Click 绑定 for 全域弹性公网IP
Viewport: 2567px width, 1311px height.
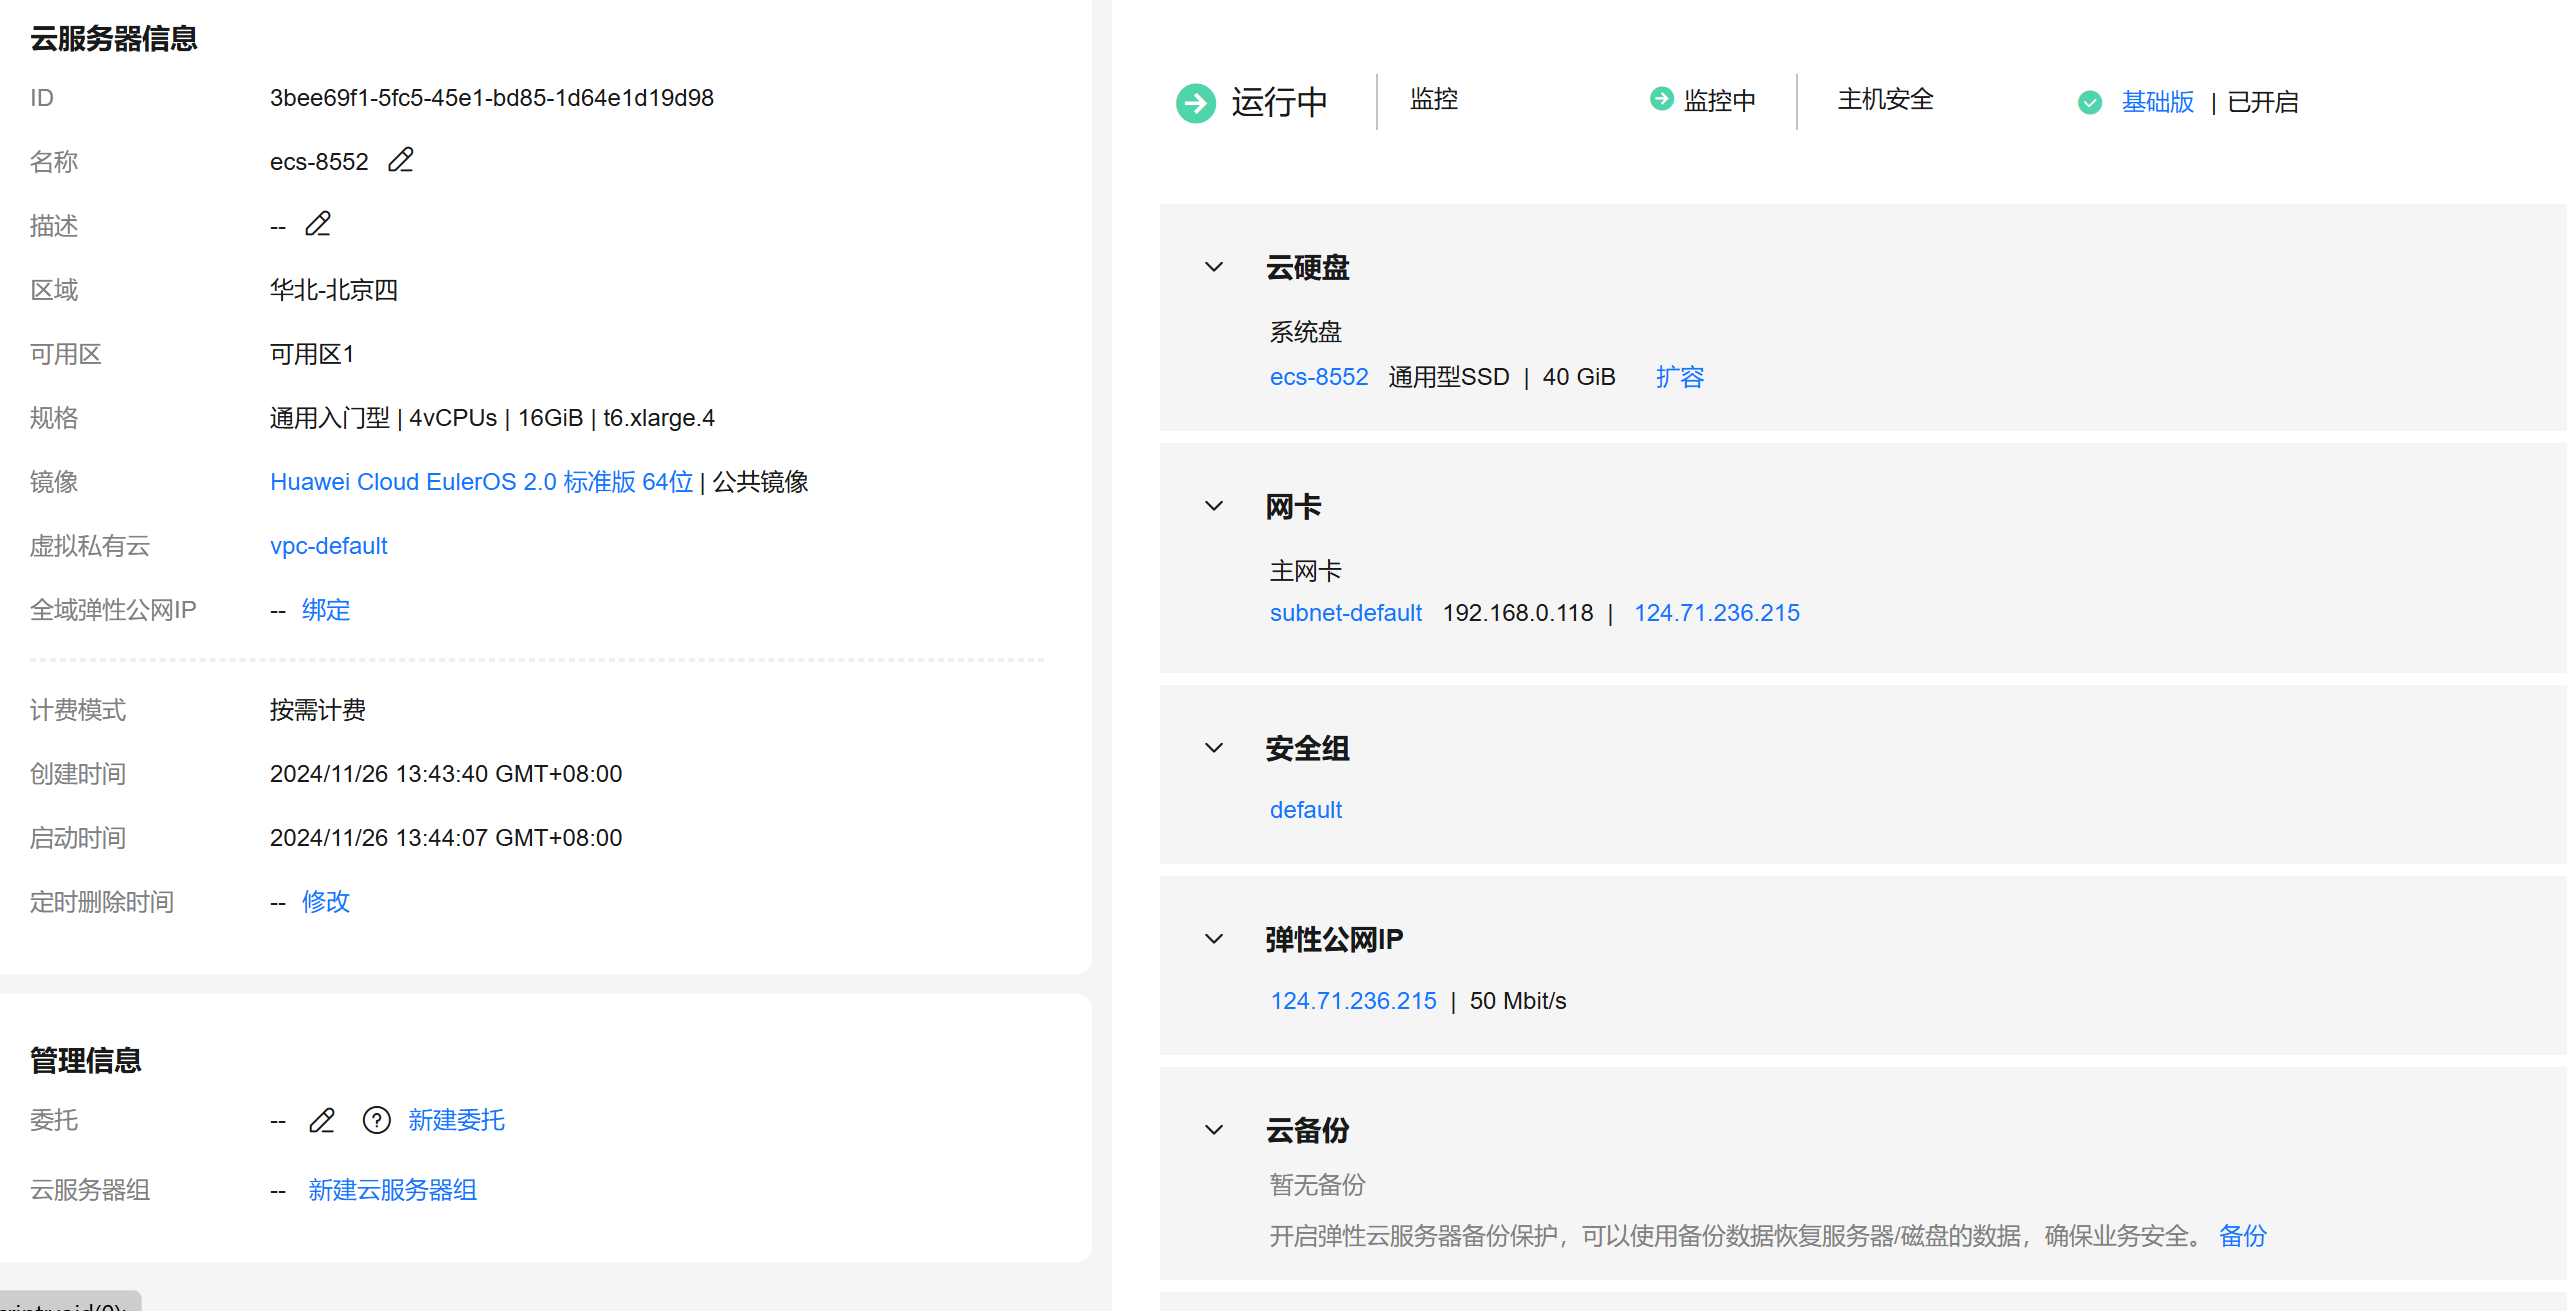tap(326, 610)
